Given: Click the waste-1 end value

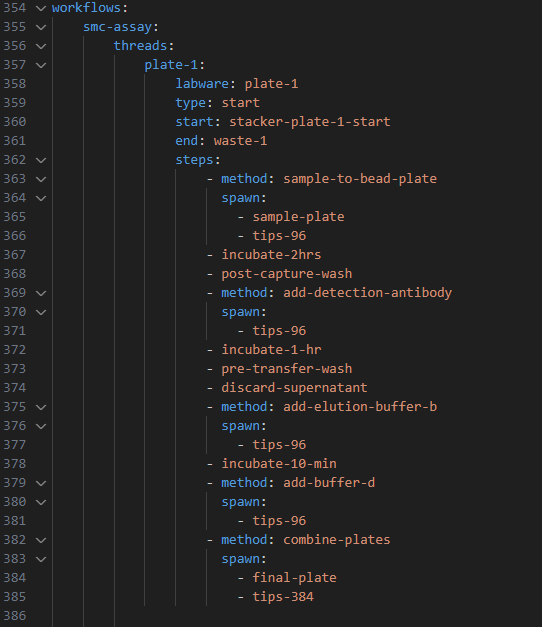Looking at the screenshot, I should point(240,141).
